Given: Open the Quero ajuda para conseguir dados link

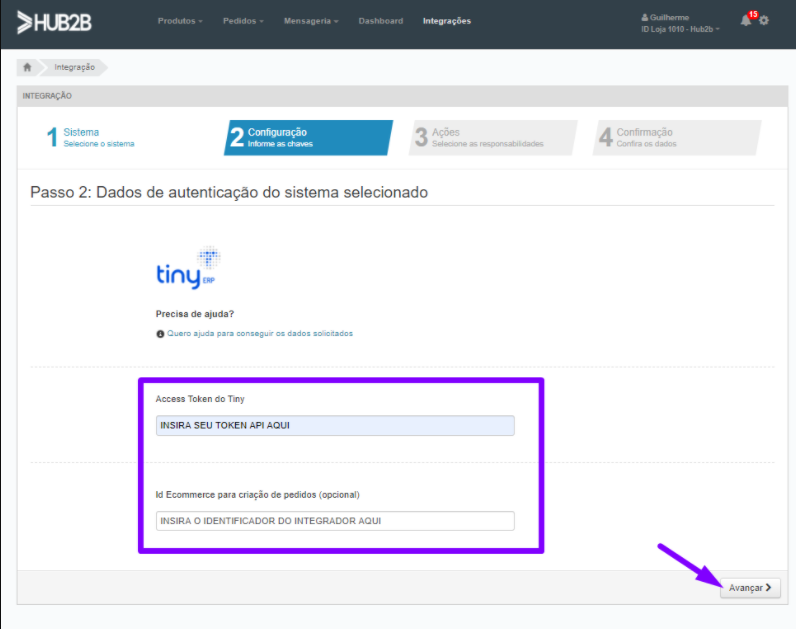Looking at the screenshot, I should coord(260,334).
